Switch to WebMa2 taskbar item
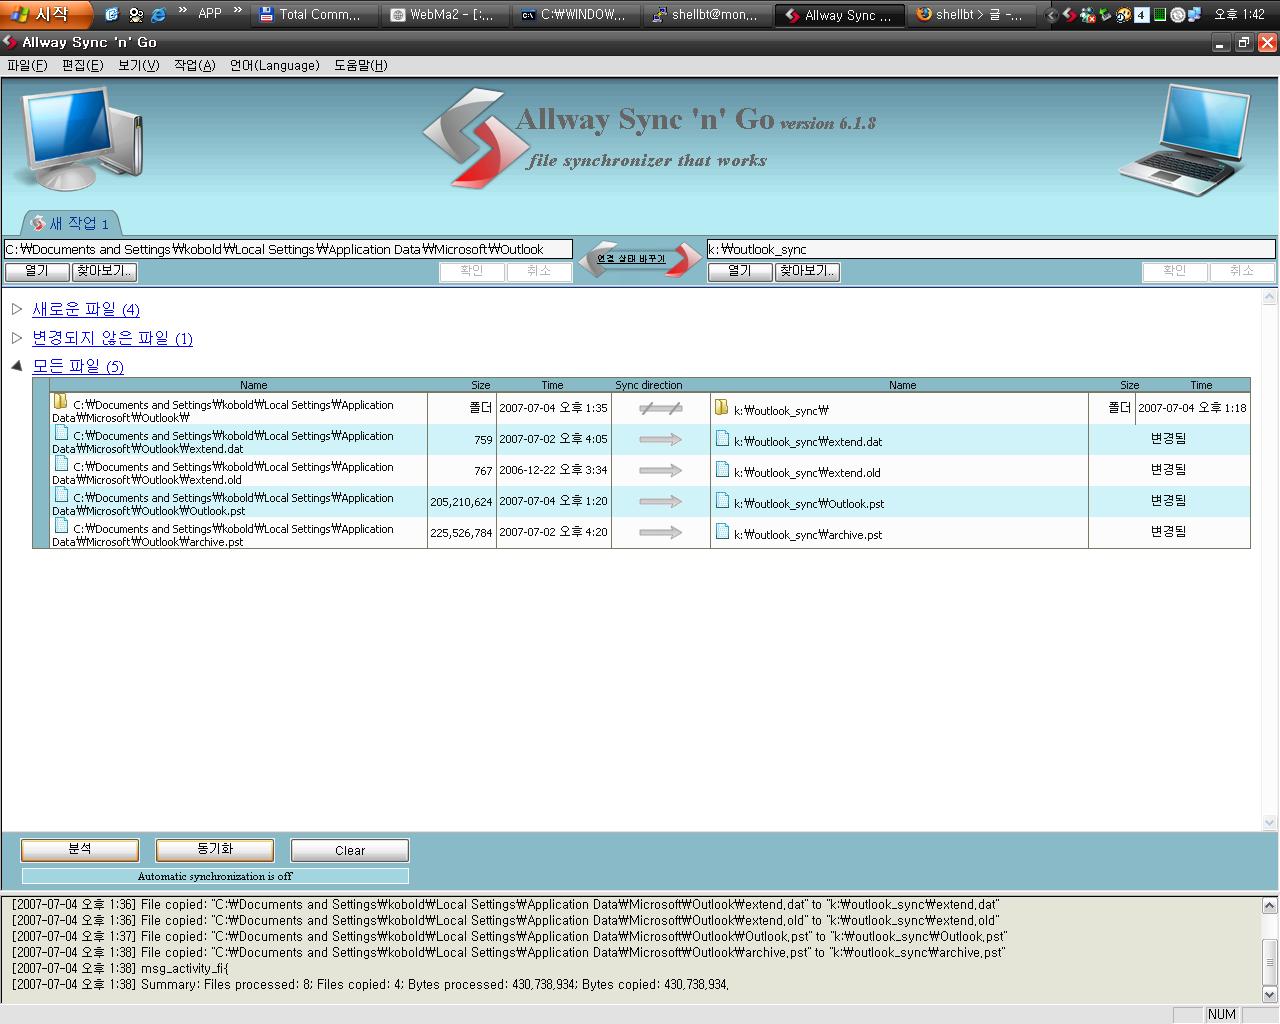The width and height of the screenshot is (1280, 1024). pos(445,14)
